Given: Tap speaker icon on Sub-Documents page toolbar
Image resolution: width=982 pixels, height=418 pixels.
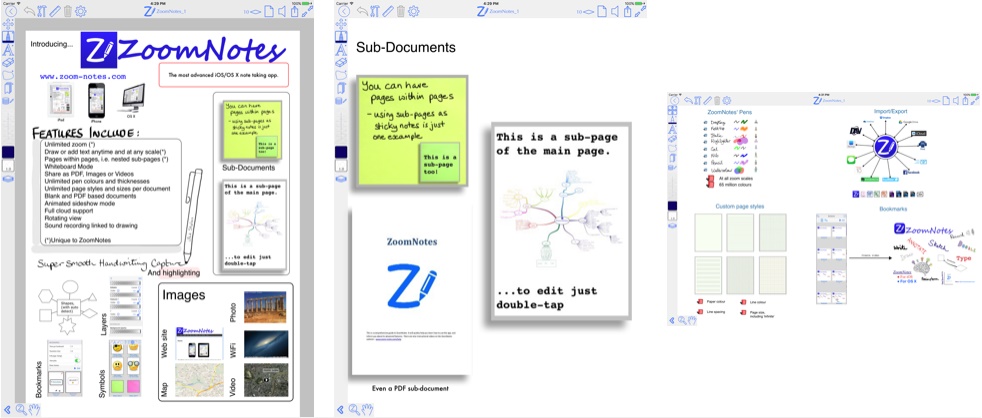Looking at the screenshot, I should point(614,11).
